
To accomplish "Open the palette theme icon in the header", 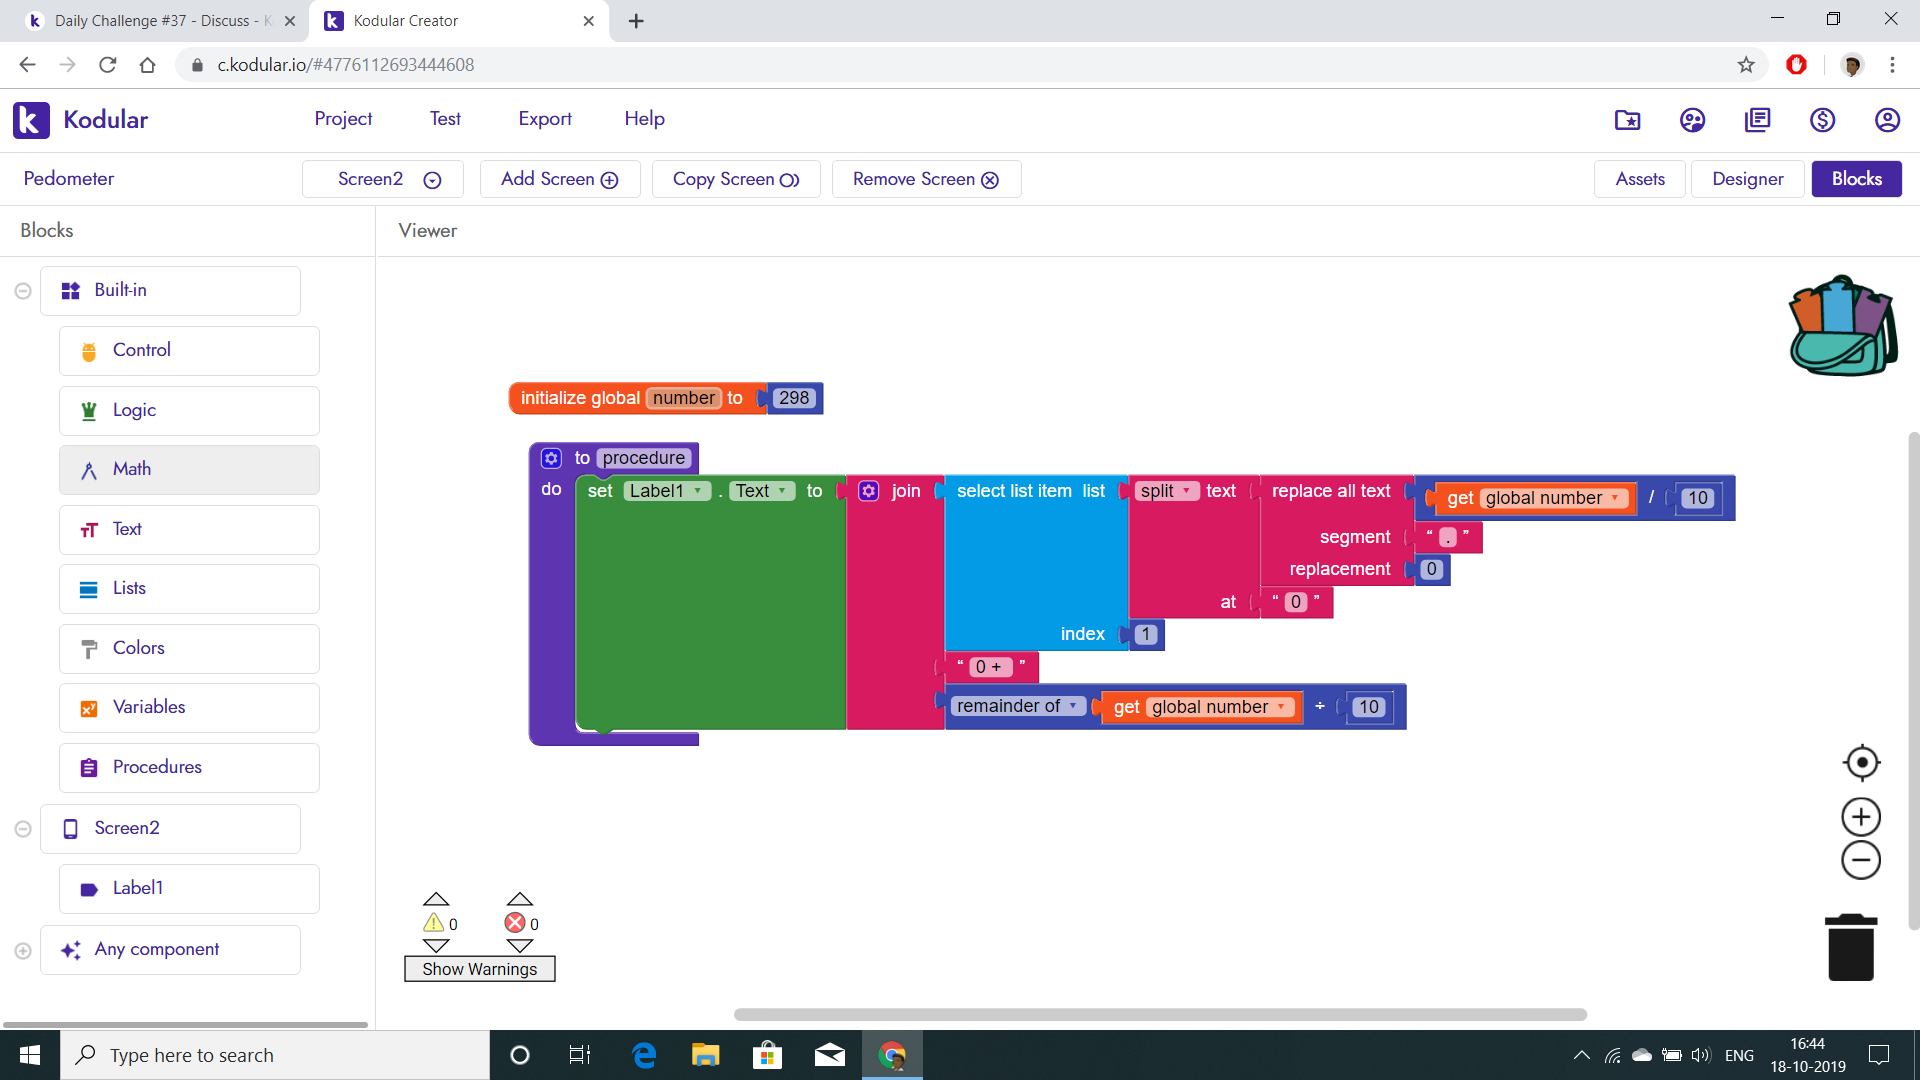I will (x=1692, y=120).
